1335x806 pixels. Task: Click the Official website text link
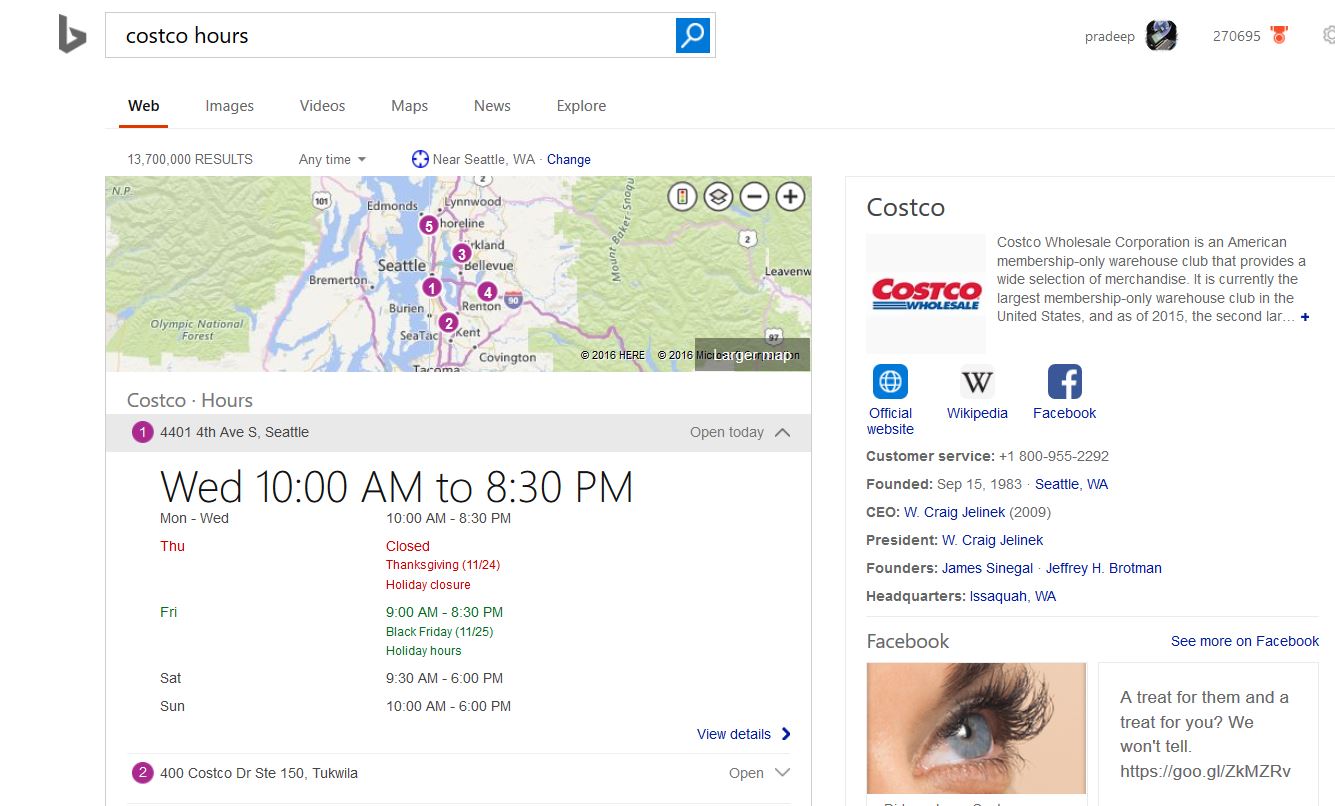(x=890, y=421)
